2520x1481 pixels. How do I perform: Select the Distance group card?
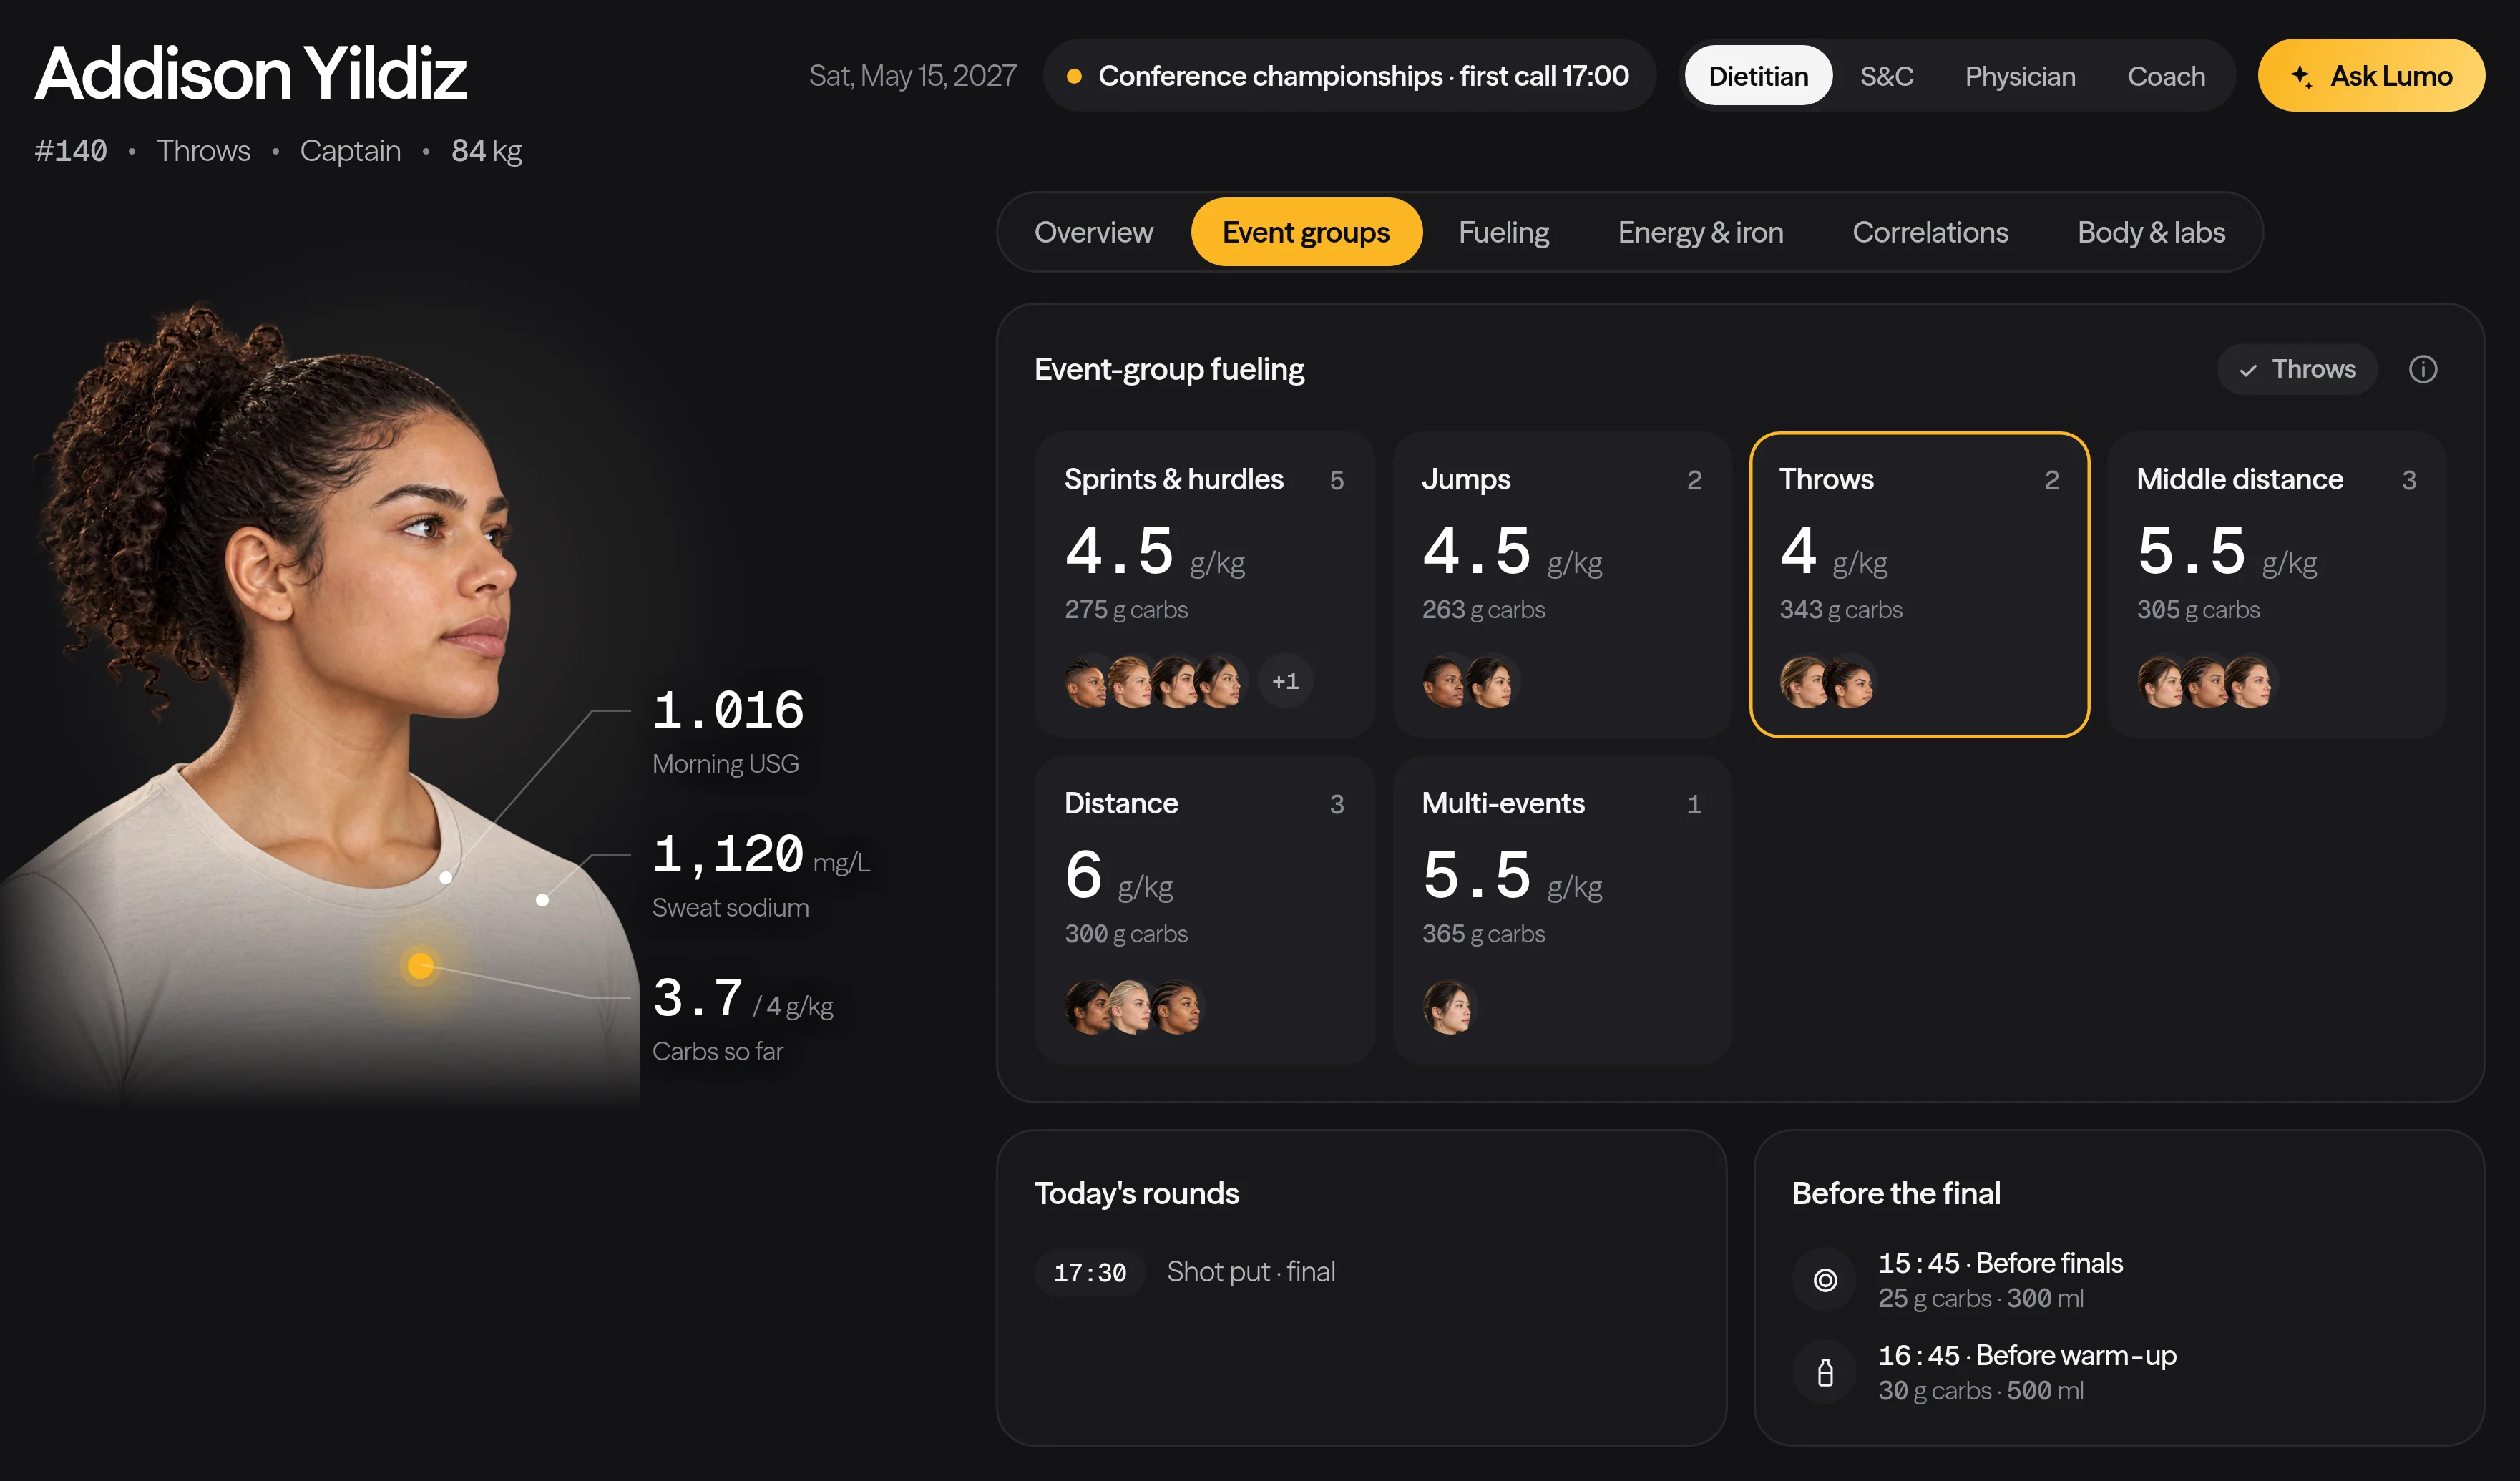(x=1204, y=909)
